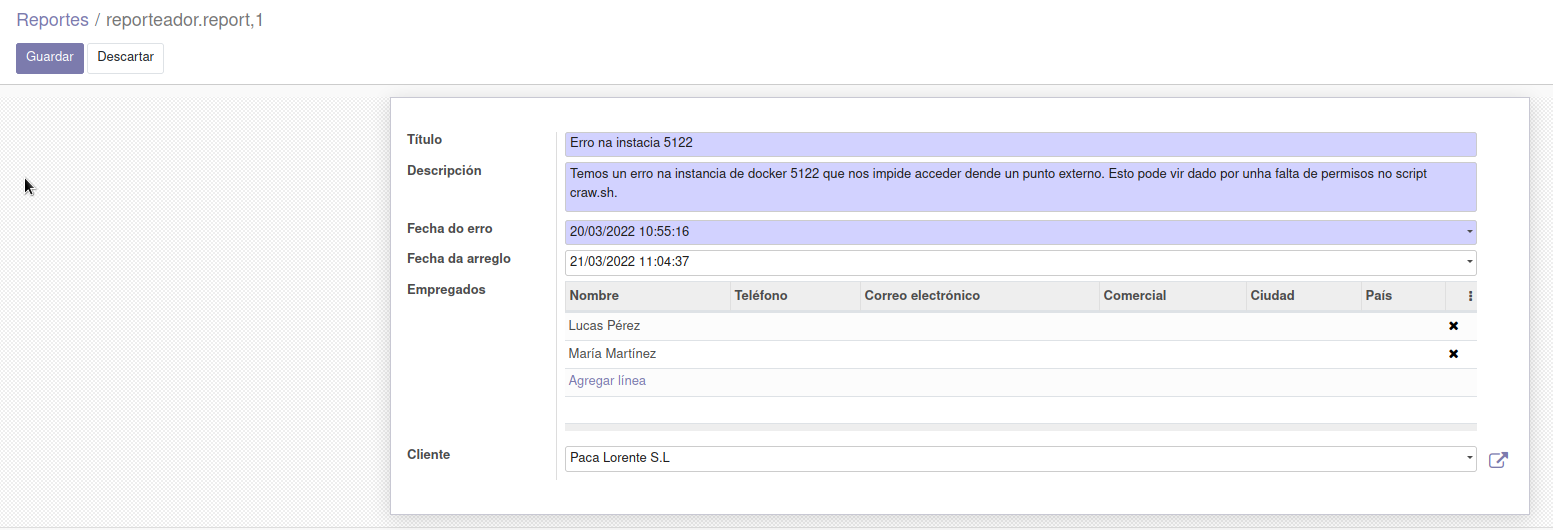
Task: Select the Lucas Pérez name cell
Action: [648, 326]
